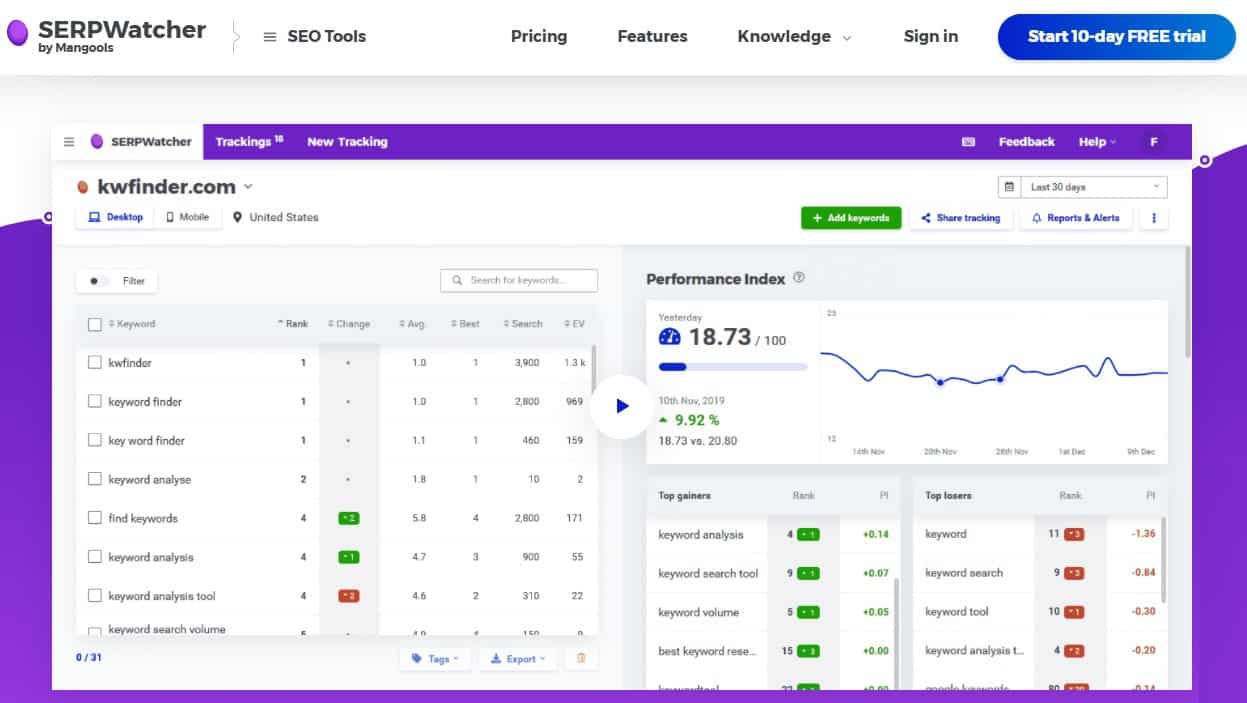Open the Pricing page

pos(538,36)
